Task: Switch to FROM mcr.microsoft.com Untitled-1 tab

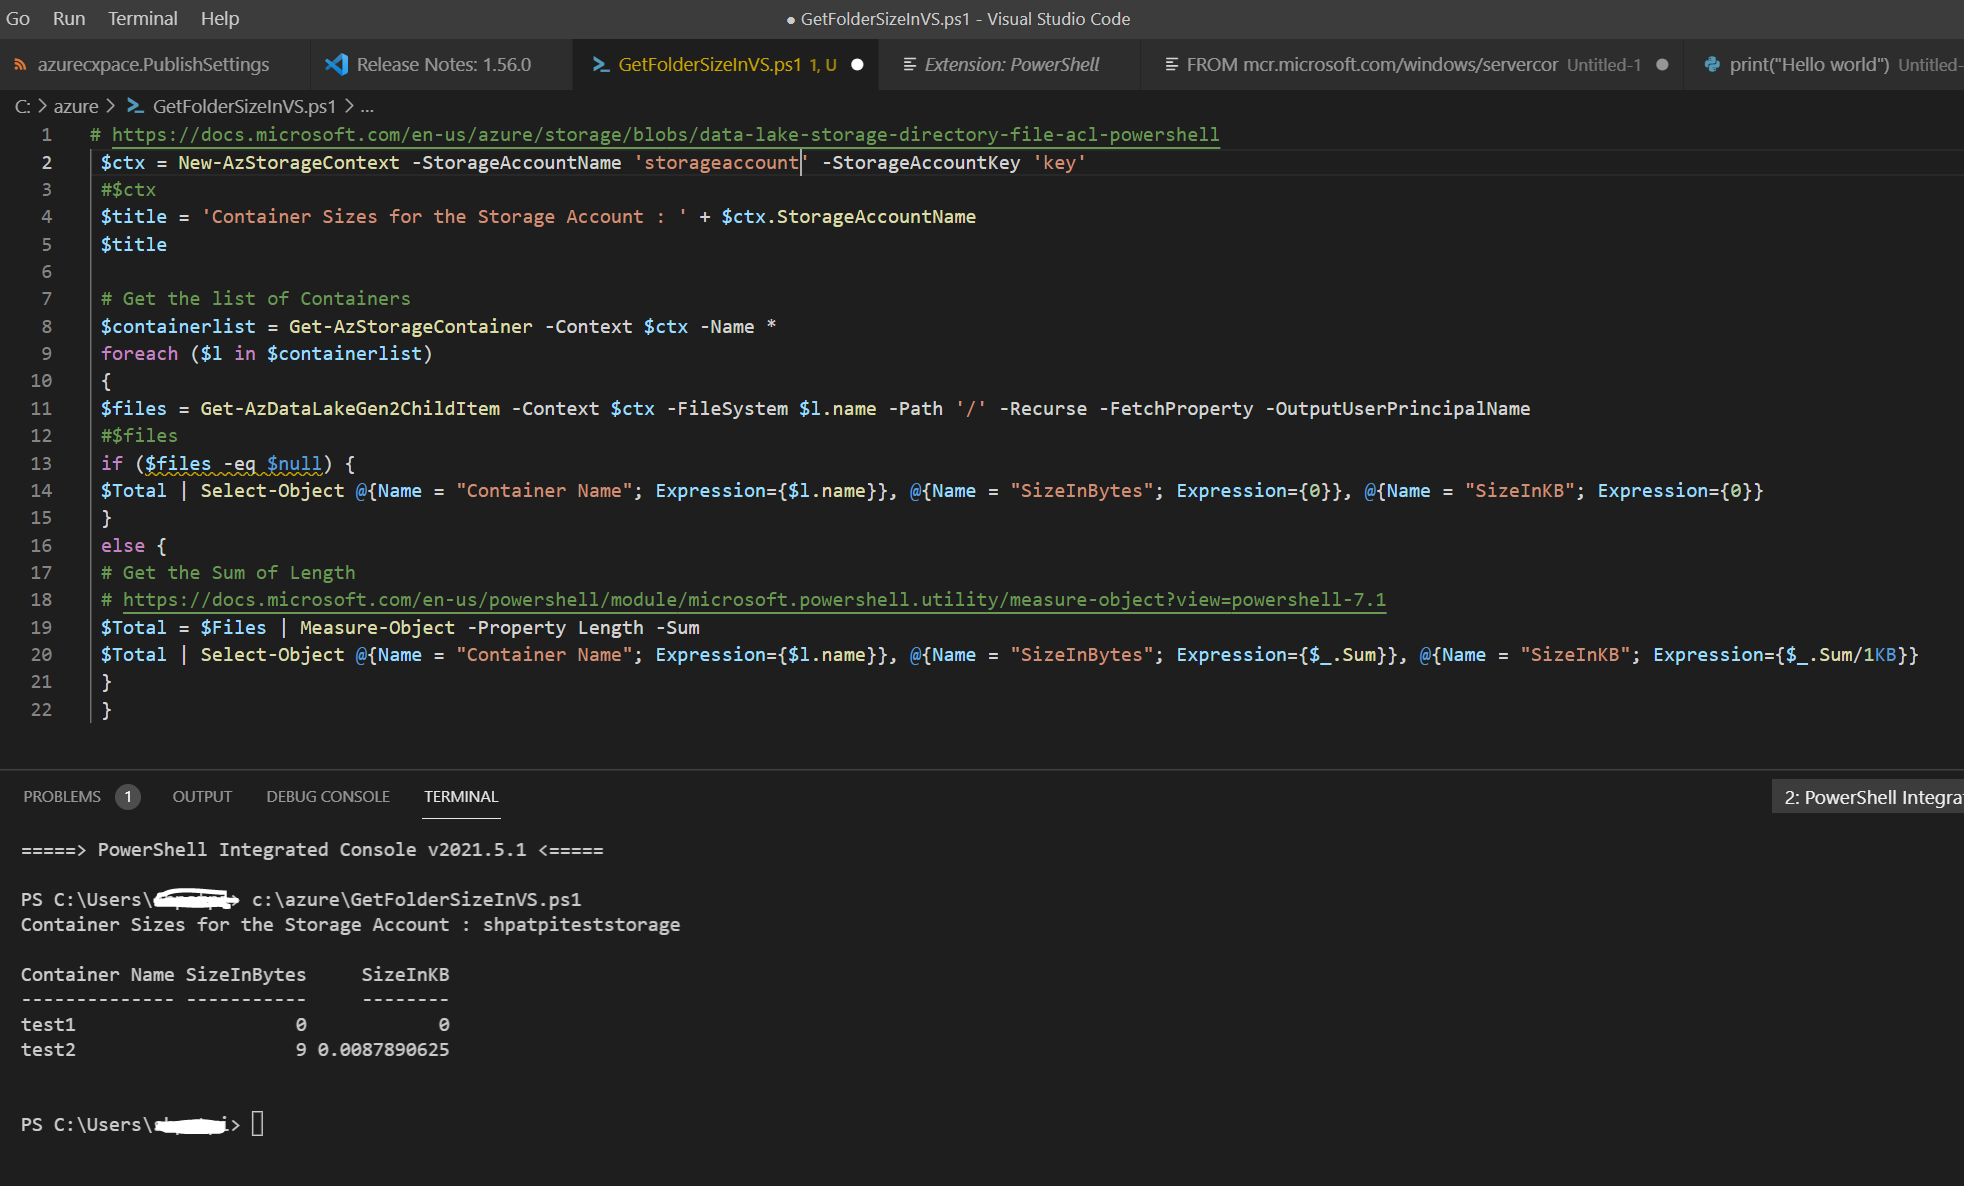Action: [1412, 64]
